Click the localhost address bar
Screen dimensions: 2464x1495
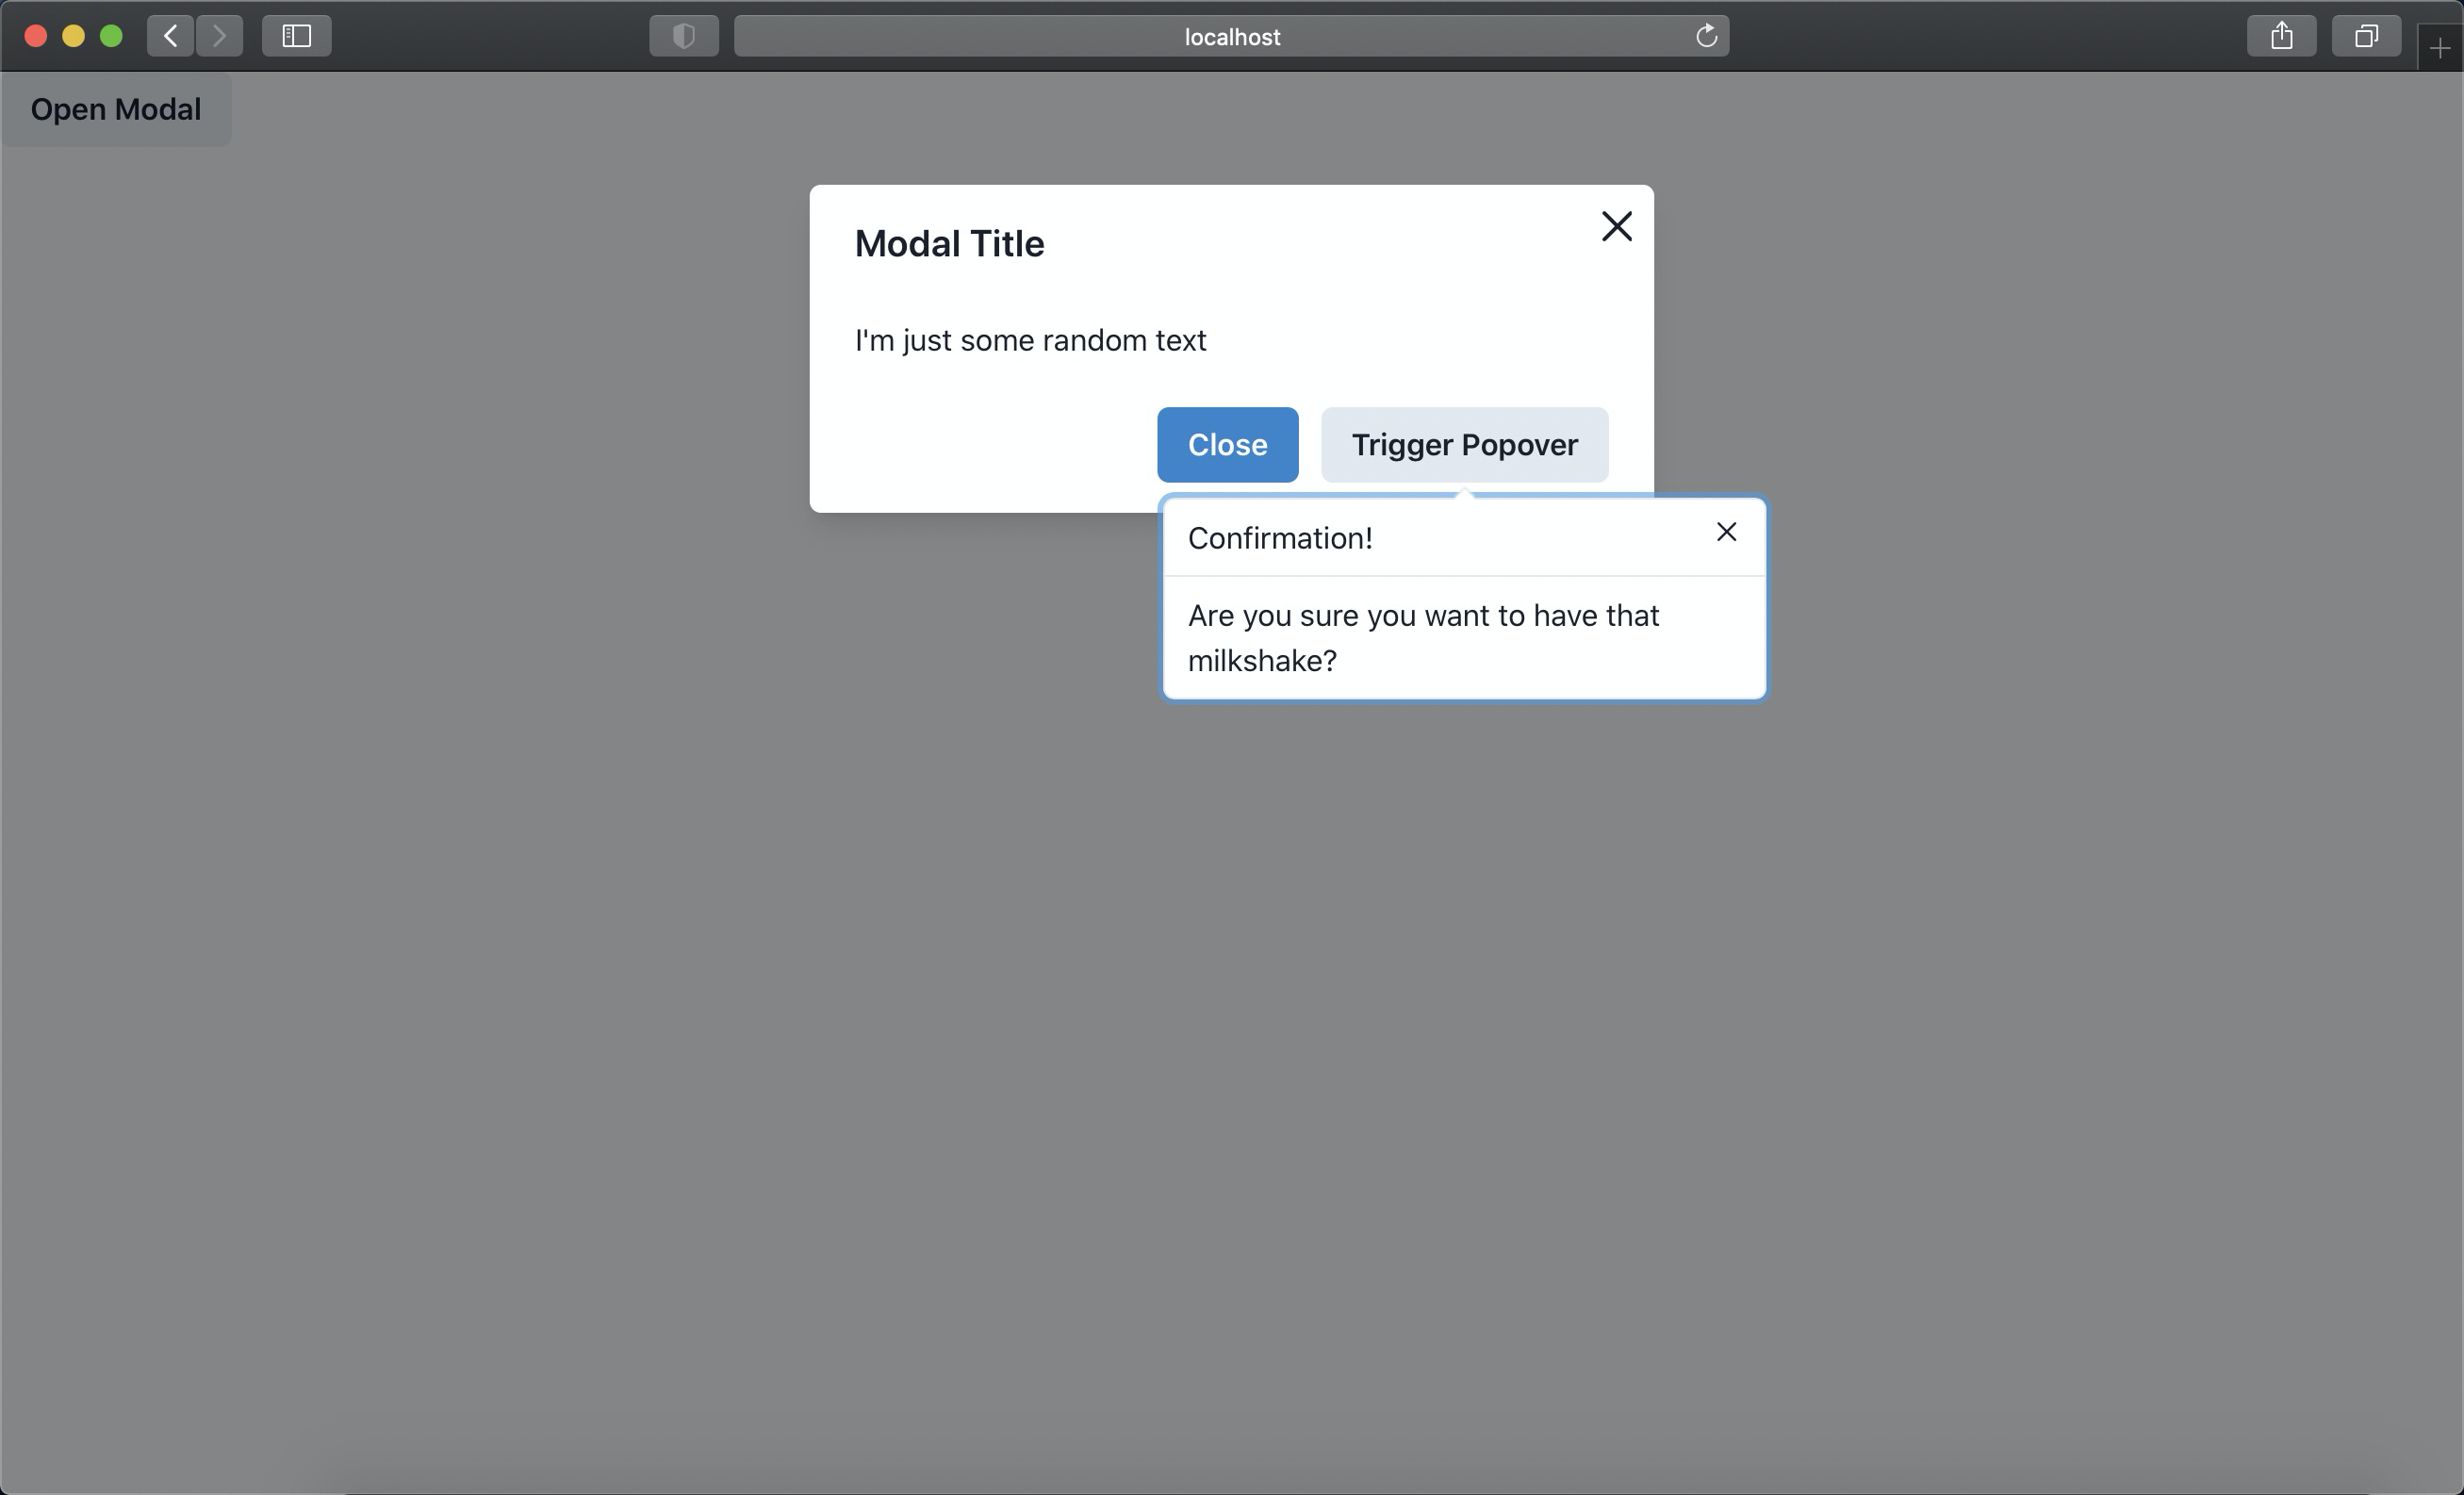coord(1231,36)
